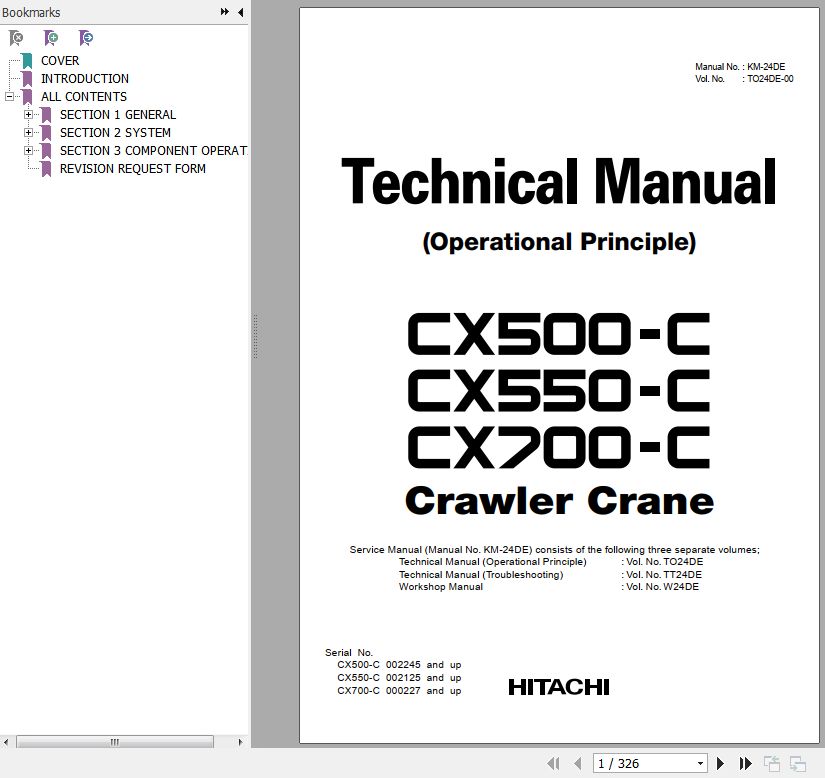The image size is (825, 778).
Task: Expand the SECTION 2 SYSTEM bookmark
Action: (x=29, y=133)
